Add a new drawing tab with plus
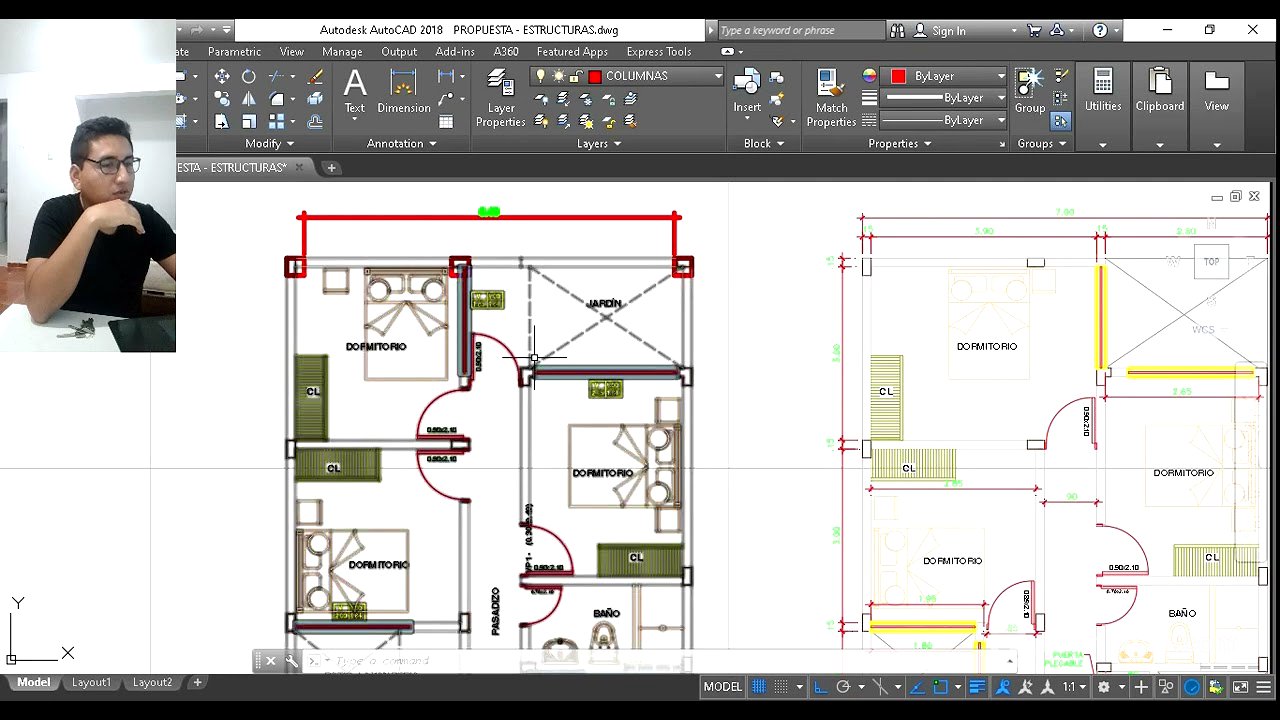The height and width of the screenshot is (720, 1280). (x=331, y=168)
